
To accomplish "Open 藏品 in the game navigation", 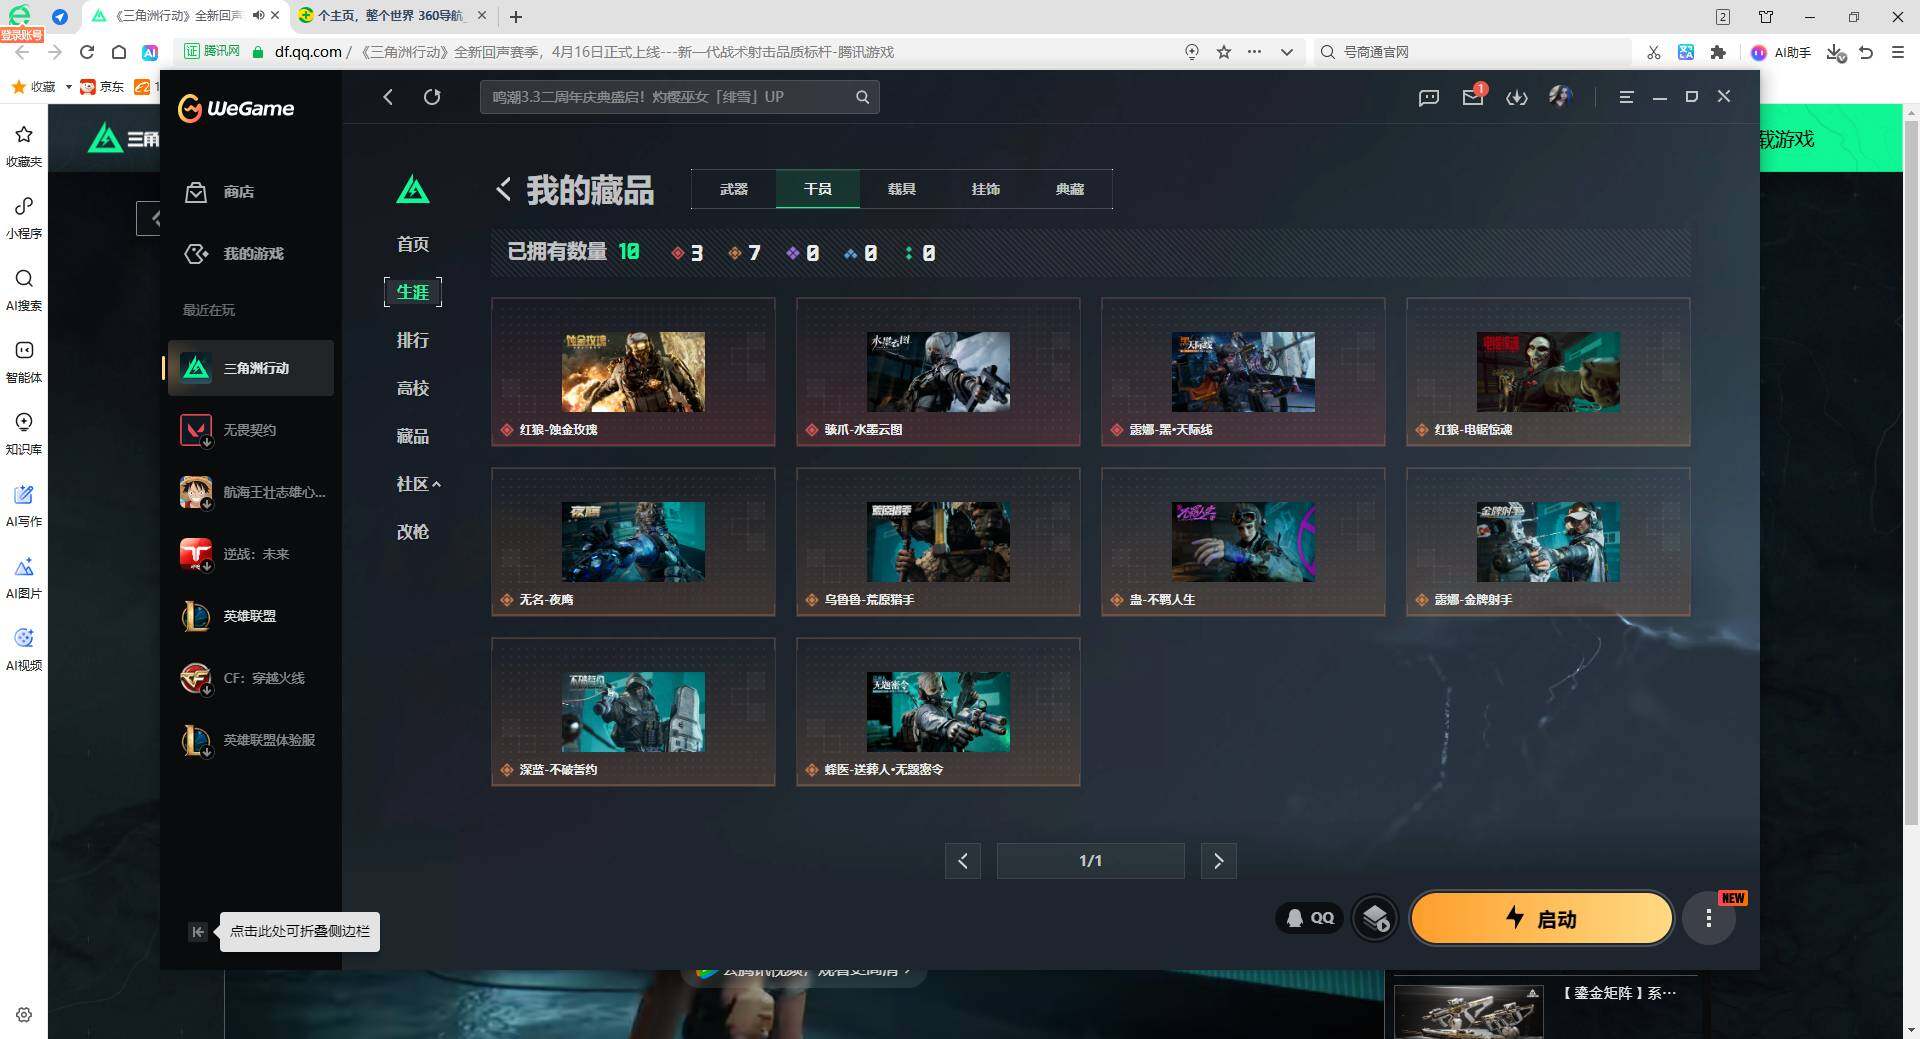I will (x=413, y=436).
